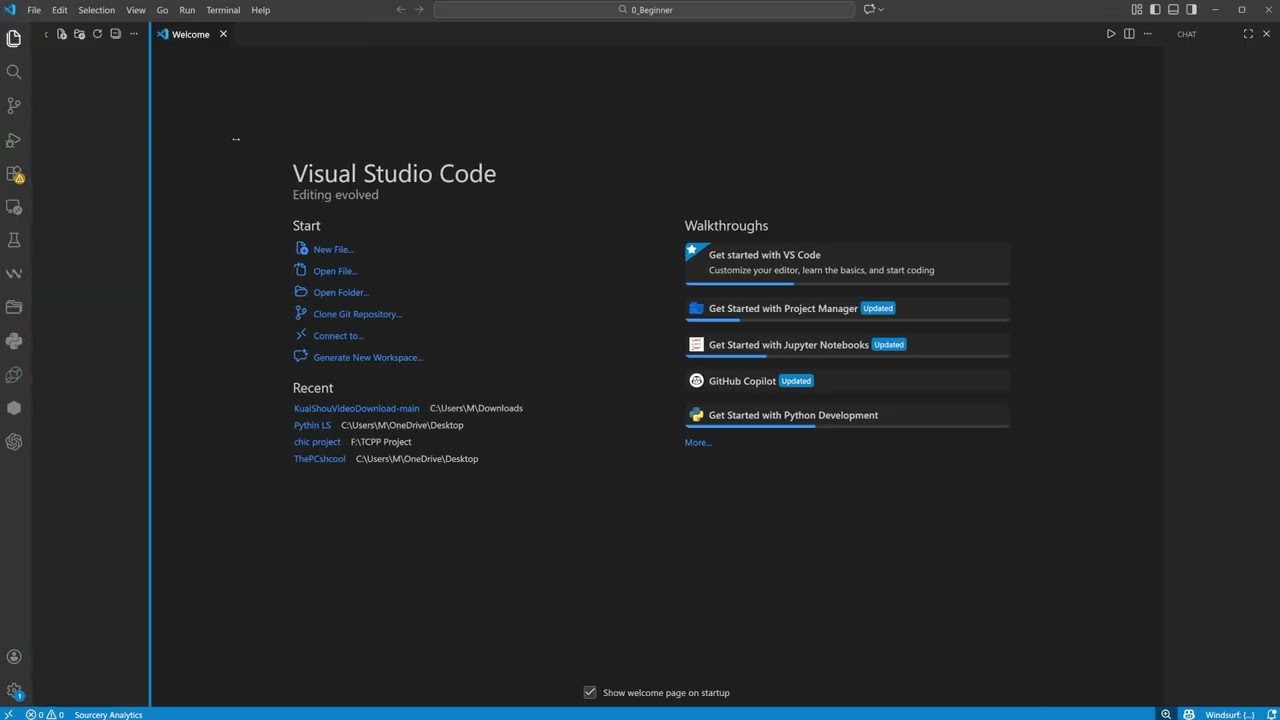1280x720 pixels.
Task: Open recent ThePCshcool folder
Action: 320,459
